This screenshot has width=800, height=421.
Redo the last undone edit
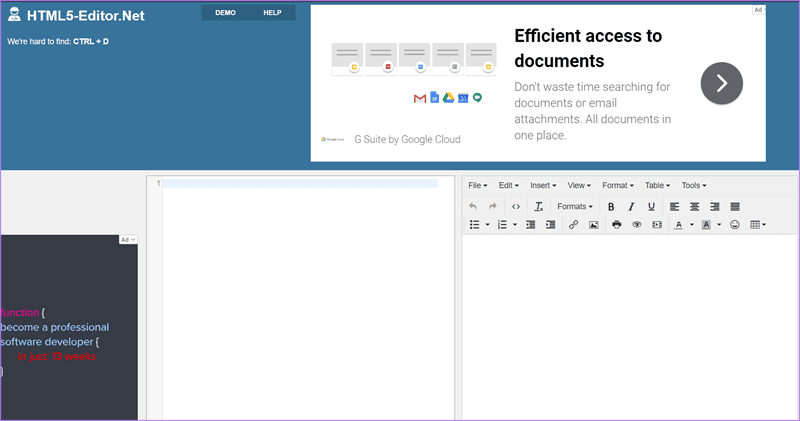[492, 207]
